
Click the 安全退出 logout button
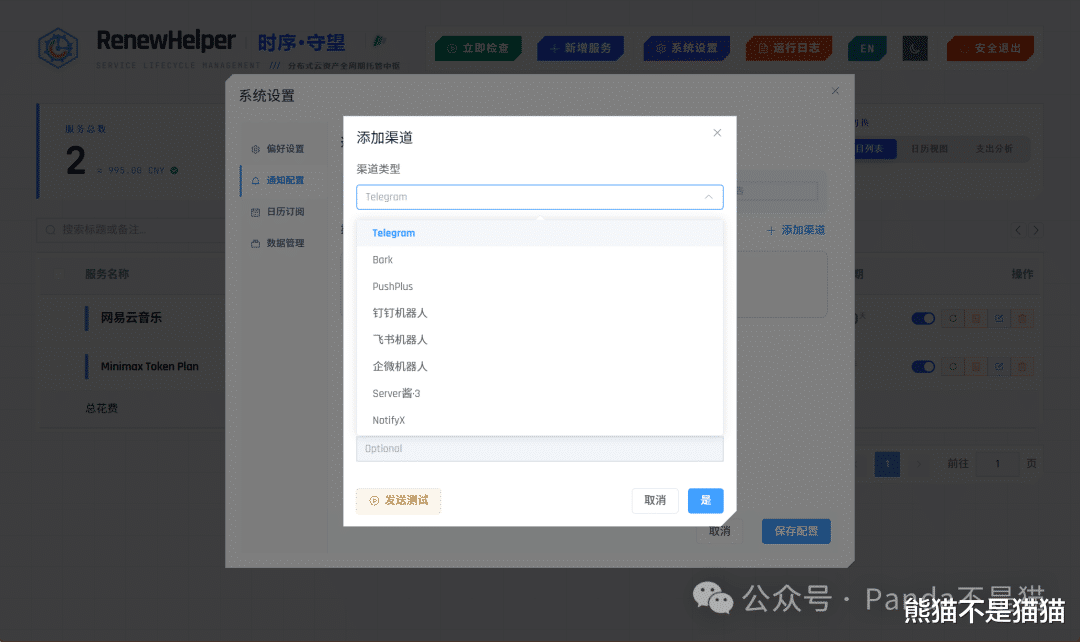[x=990, y=48]
